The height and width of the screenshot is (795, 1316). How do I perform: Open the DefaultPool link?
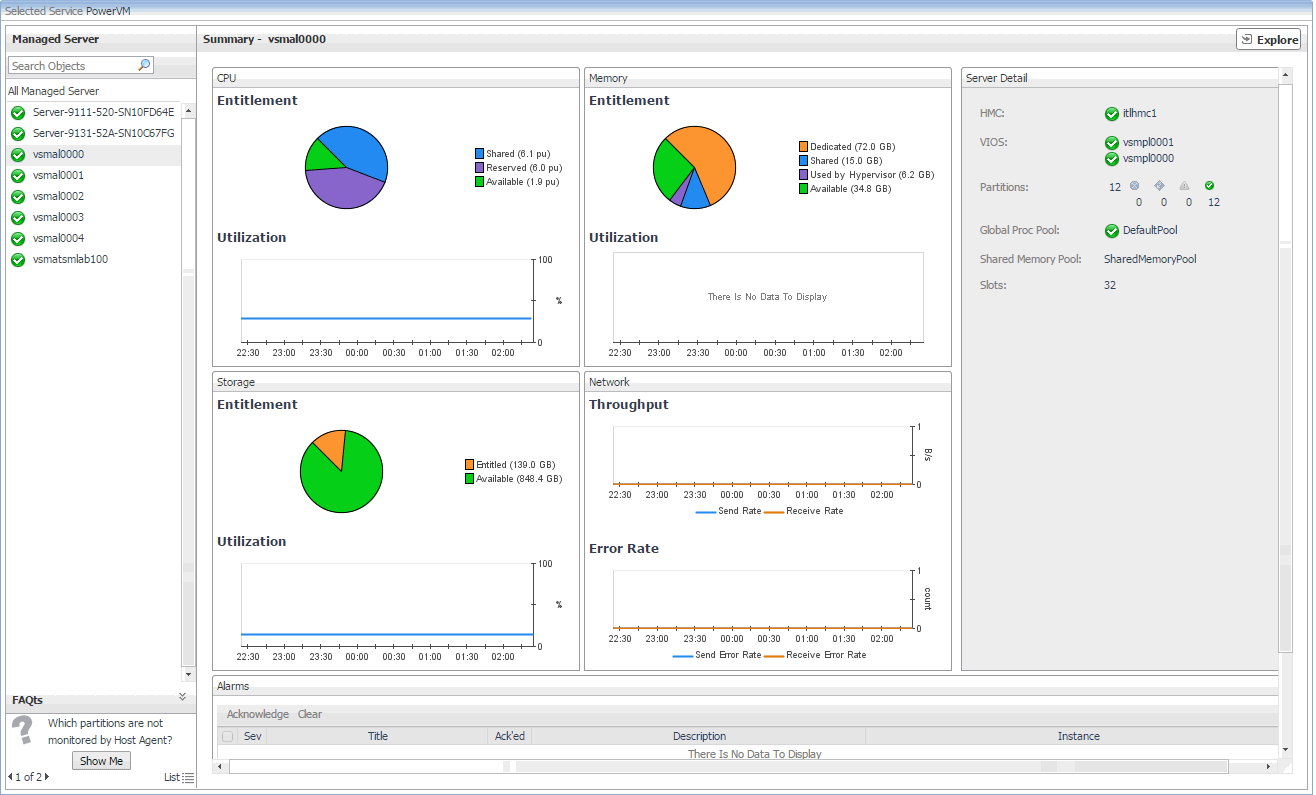coord(1150,231)
